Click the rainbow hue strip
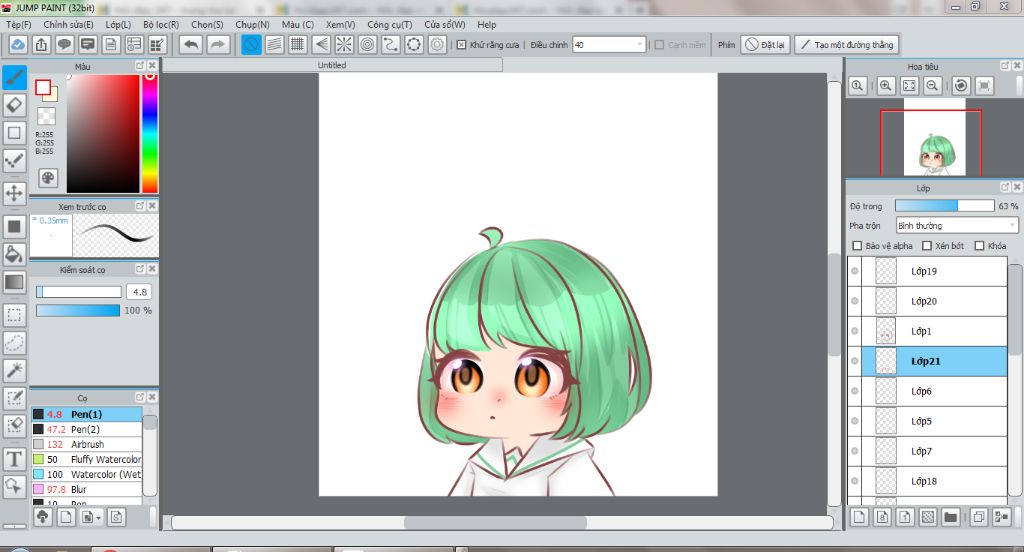 pyautogui.click(x=150, y=133)
